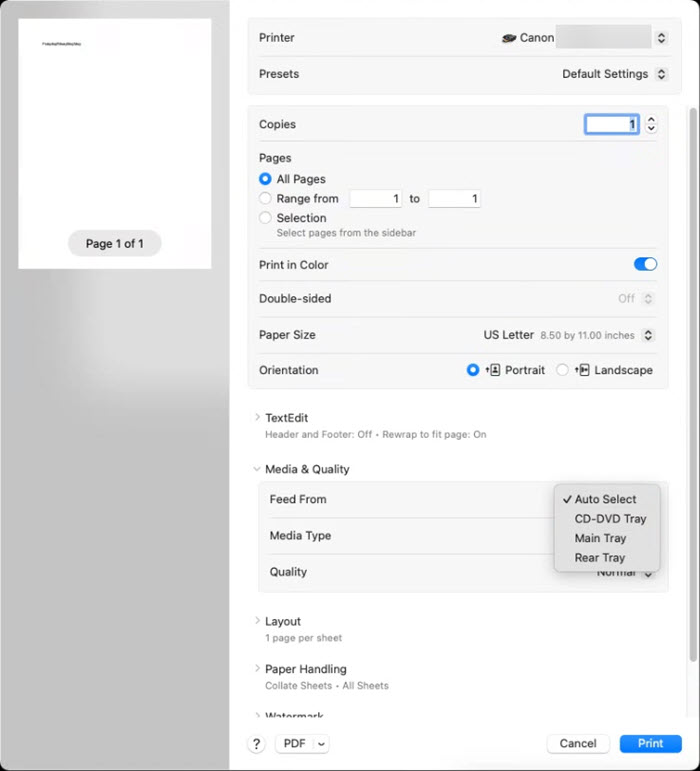
Task: Click the page preview thumbnail
Action: pos(115,144)
